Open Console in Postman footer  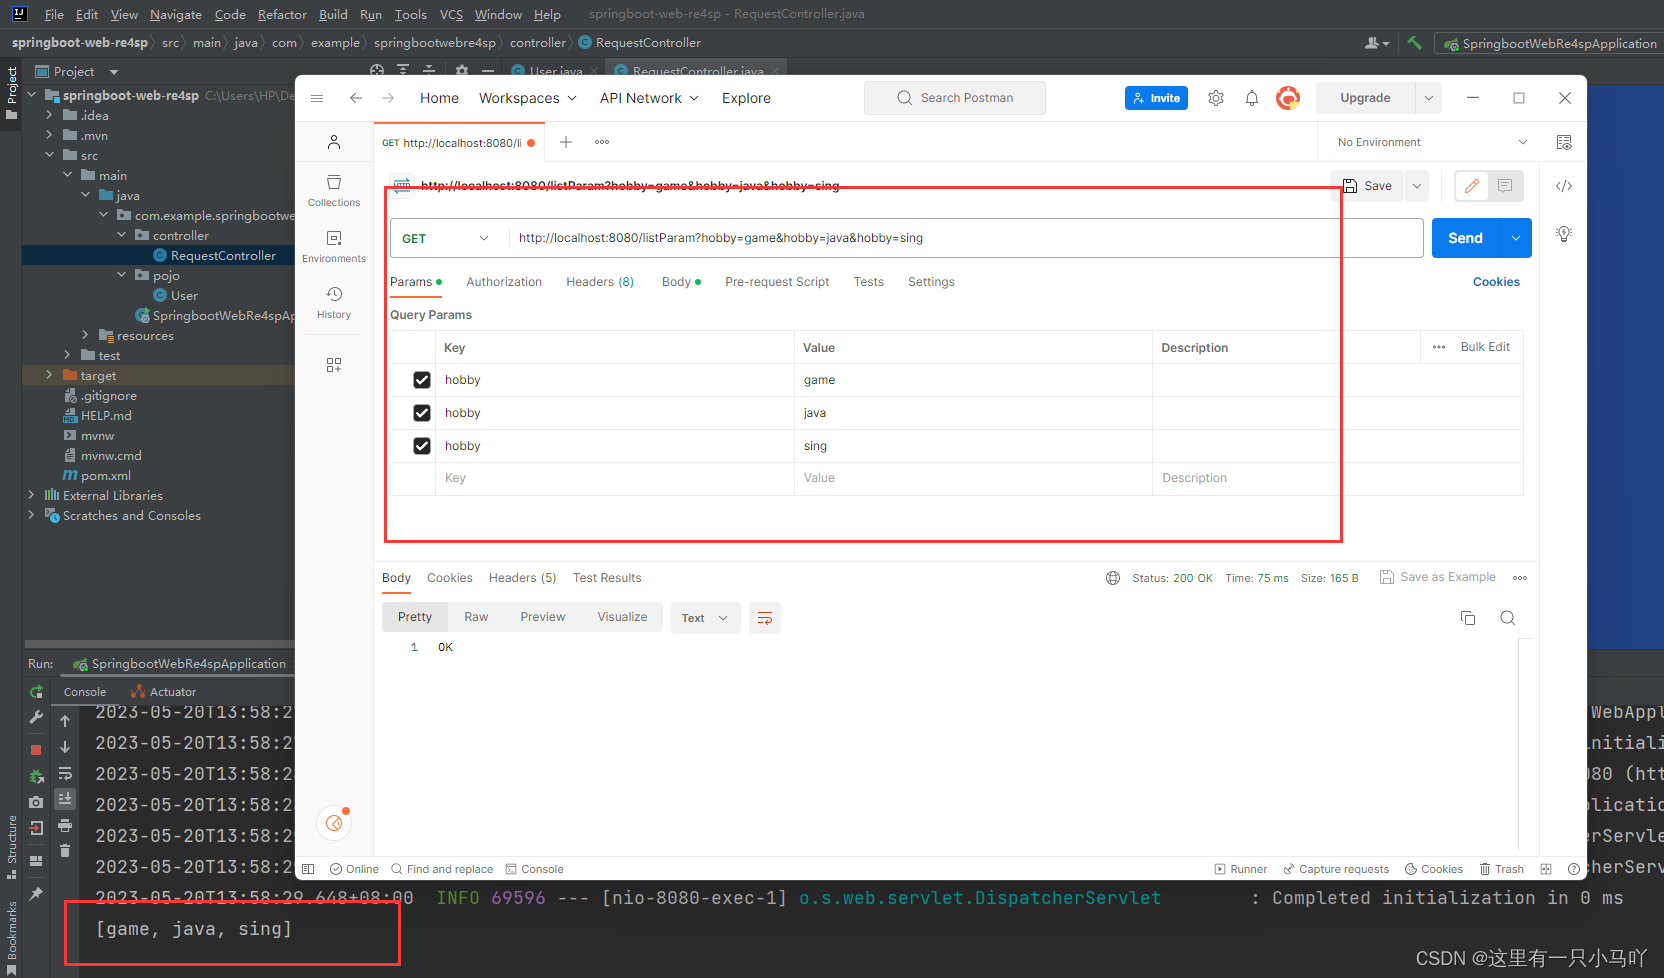click(x=535, y=869)
